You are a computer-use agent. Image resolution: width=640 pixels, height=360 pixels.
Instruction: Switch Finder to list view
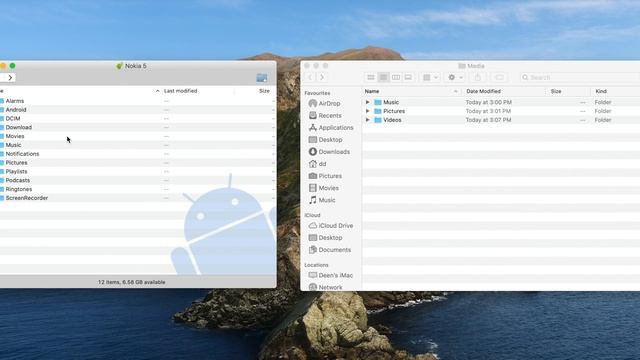click(x=383, y=77)
